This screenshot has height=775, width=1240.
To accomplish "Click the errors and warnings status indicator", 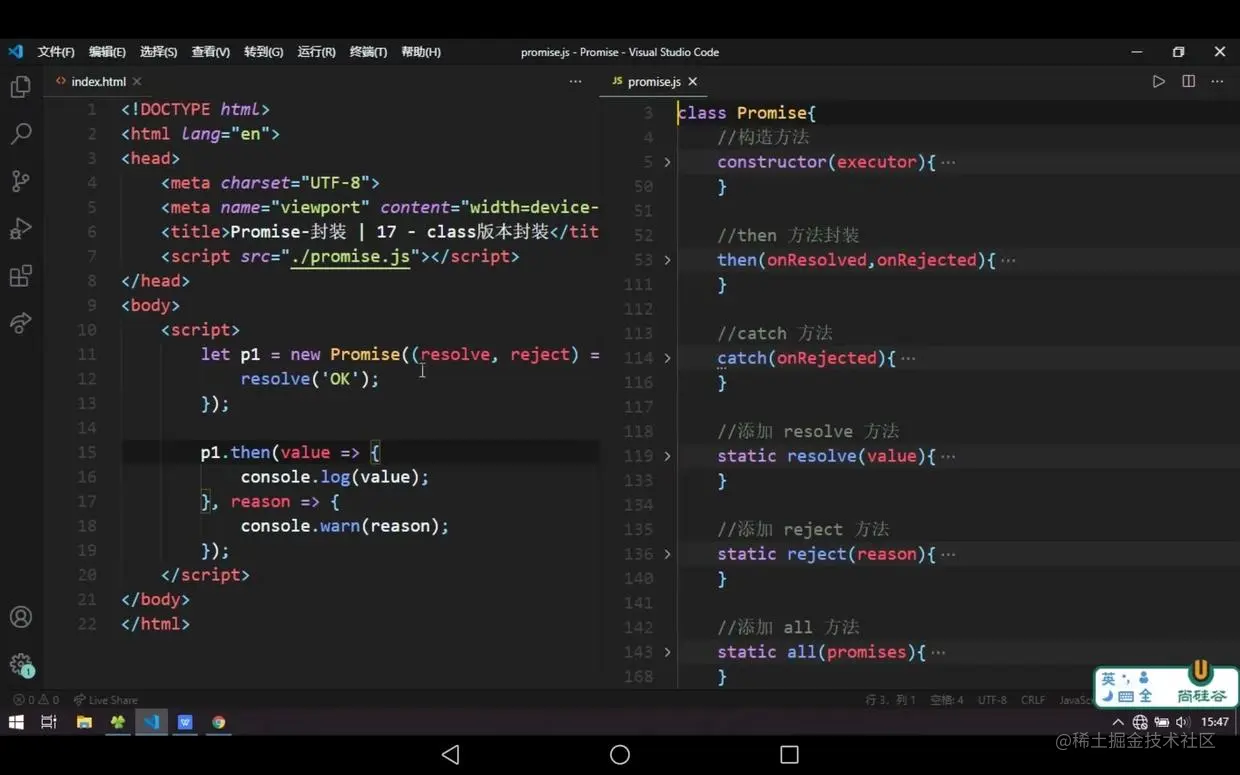I will coord(36,700).
